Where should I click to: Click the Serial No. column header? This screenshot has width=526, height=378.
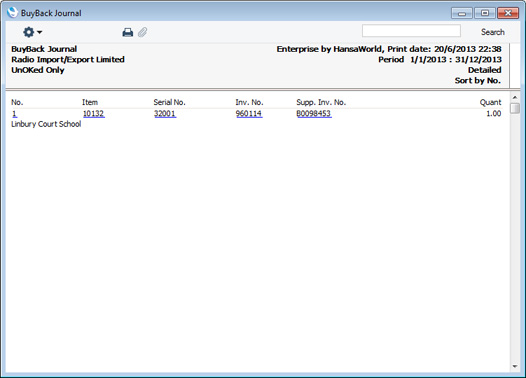coord(169,102)
